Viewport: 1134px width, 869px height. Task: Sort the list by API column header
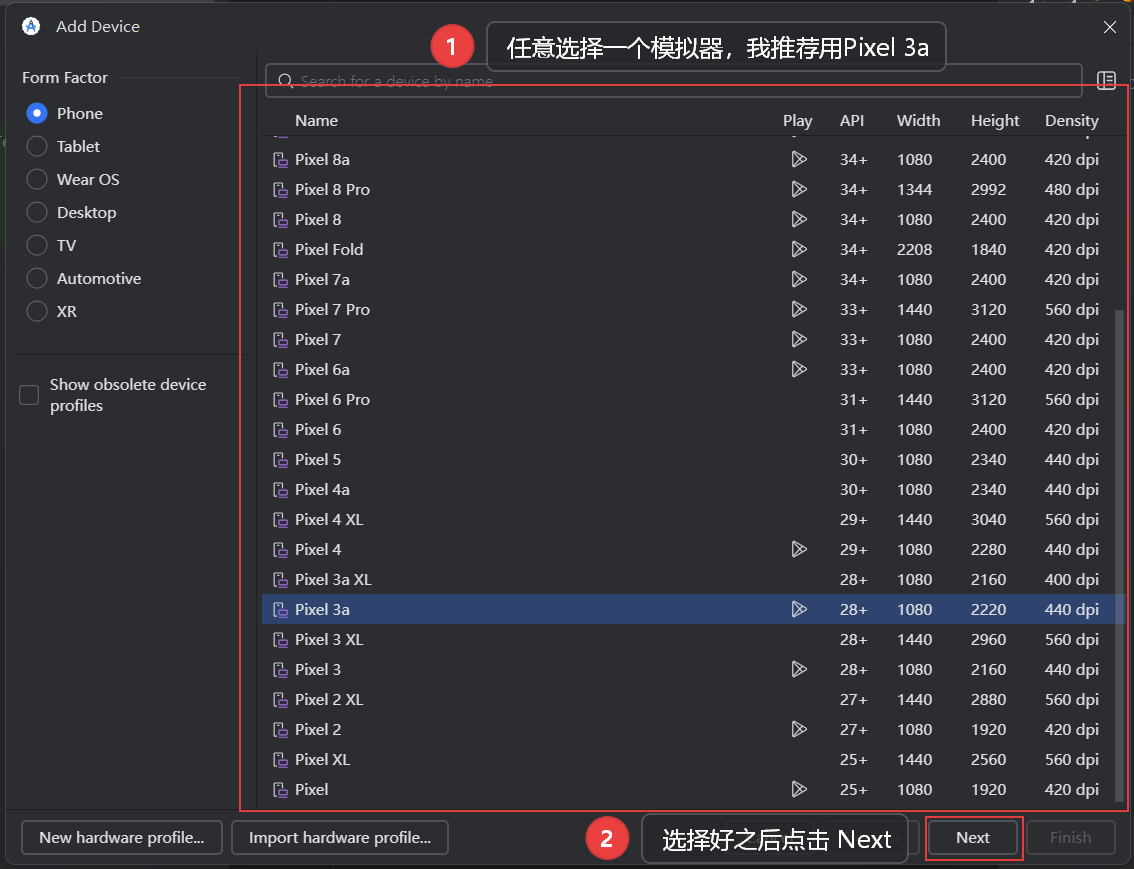(x=852, y=121)
